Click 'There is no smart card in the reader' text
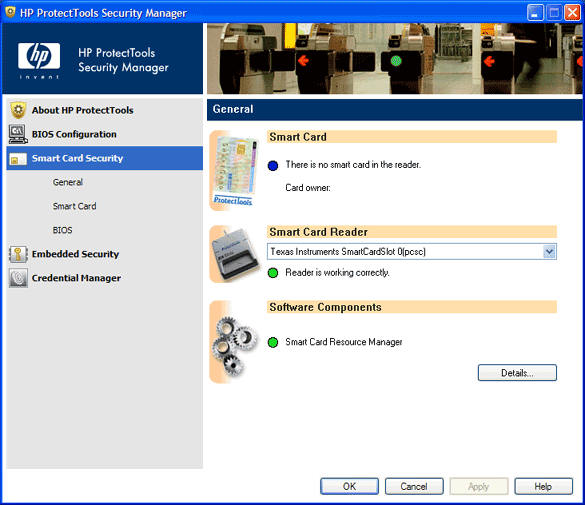The height and width of the screenshot is (505, 585). pyautogui.click(x=353, y=164)
